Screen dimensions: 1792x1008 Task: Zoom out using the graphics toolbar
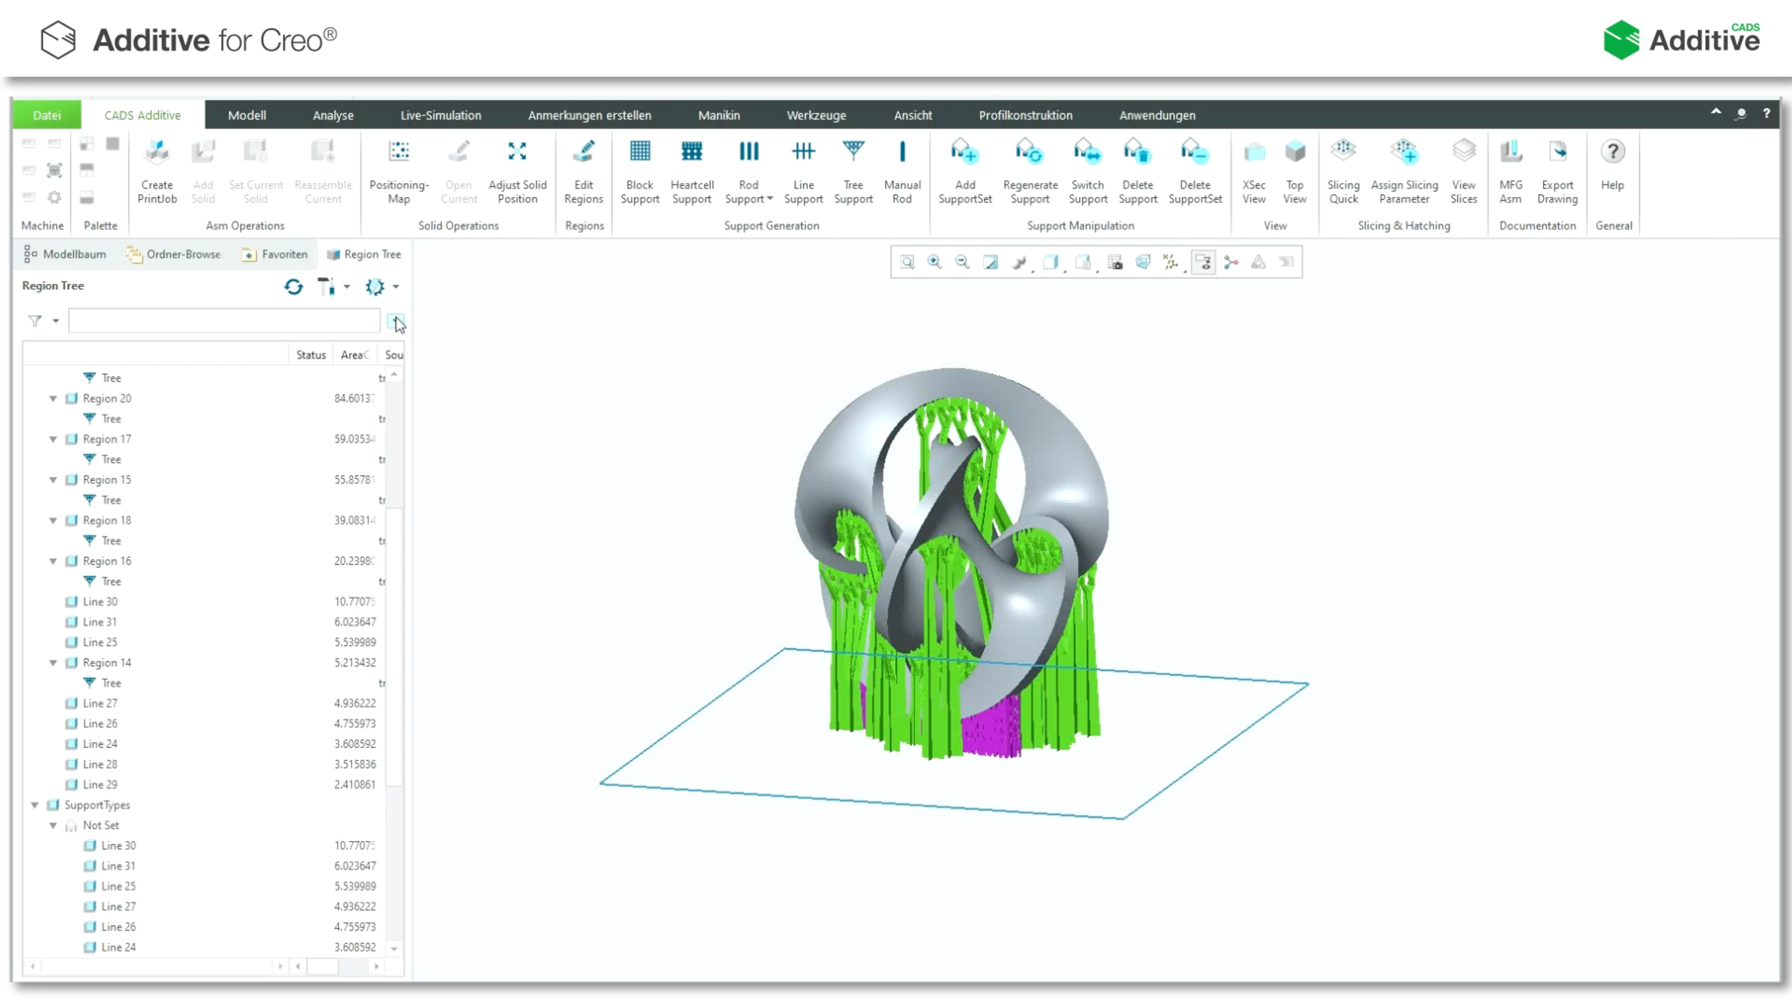tap(963, 262)
